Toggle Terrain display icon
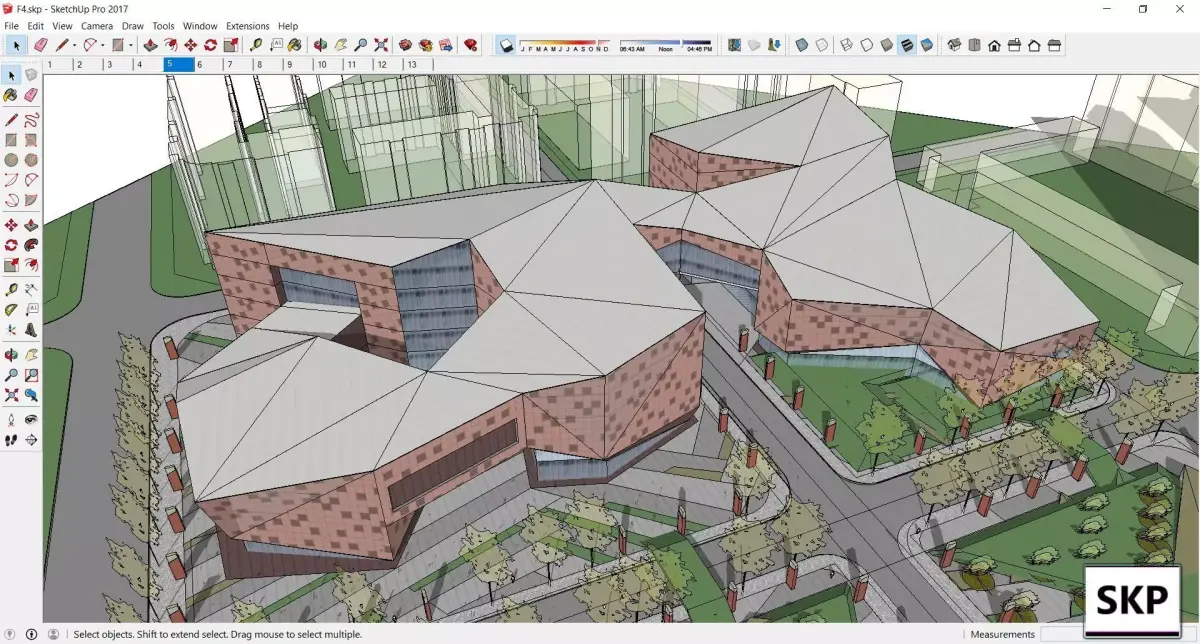The image size is (1200, 644). pos(754,45)
